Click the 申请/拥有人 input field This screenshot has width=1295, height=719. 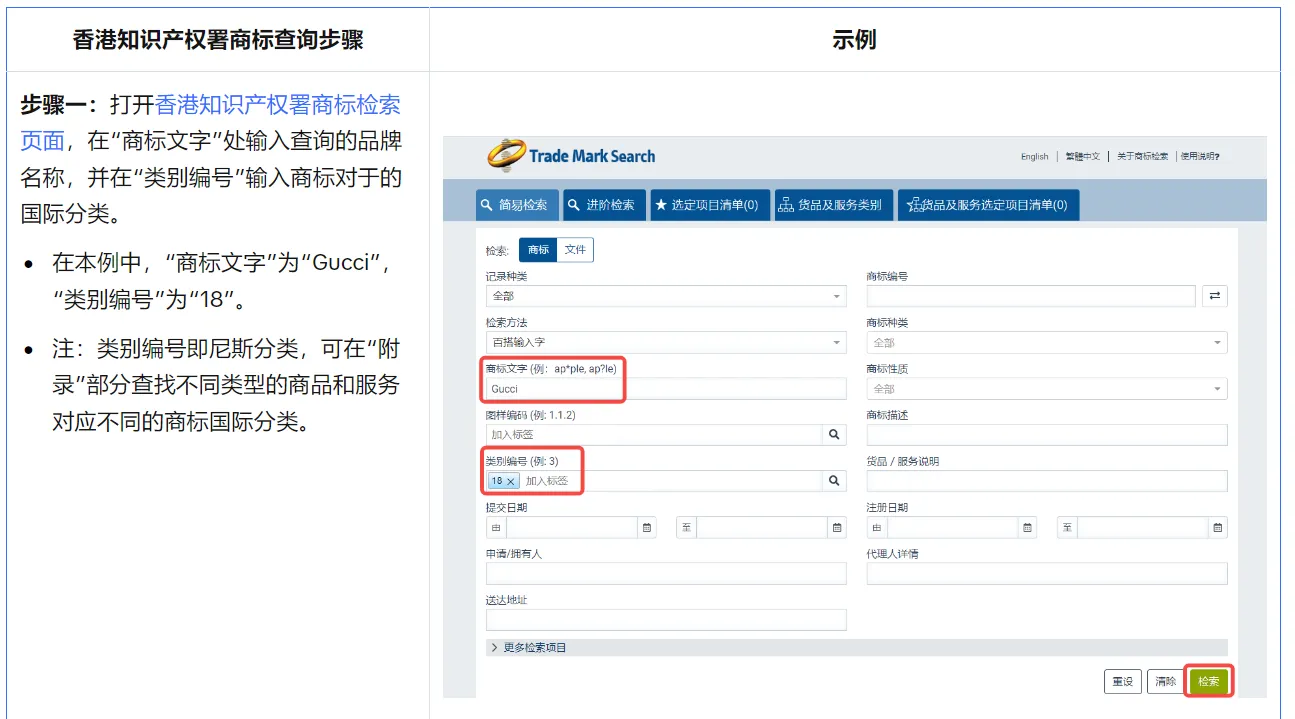click(x=666, y=573)
